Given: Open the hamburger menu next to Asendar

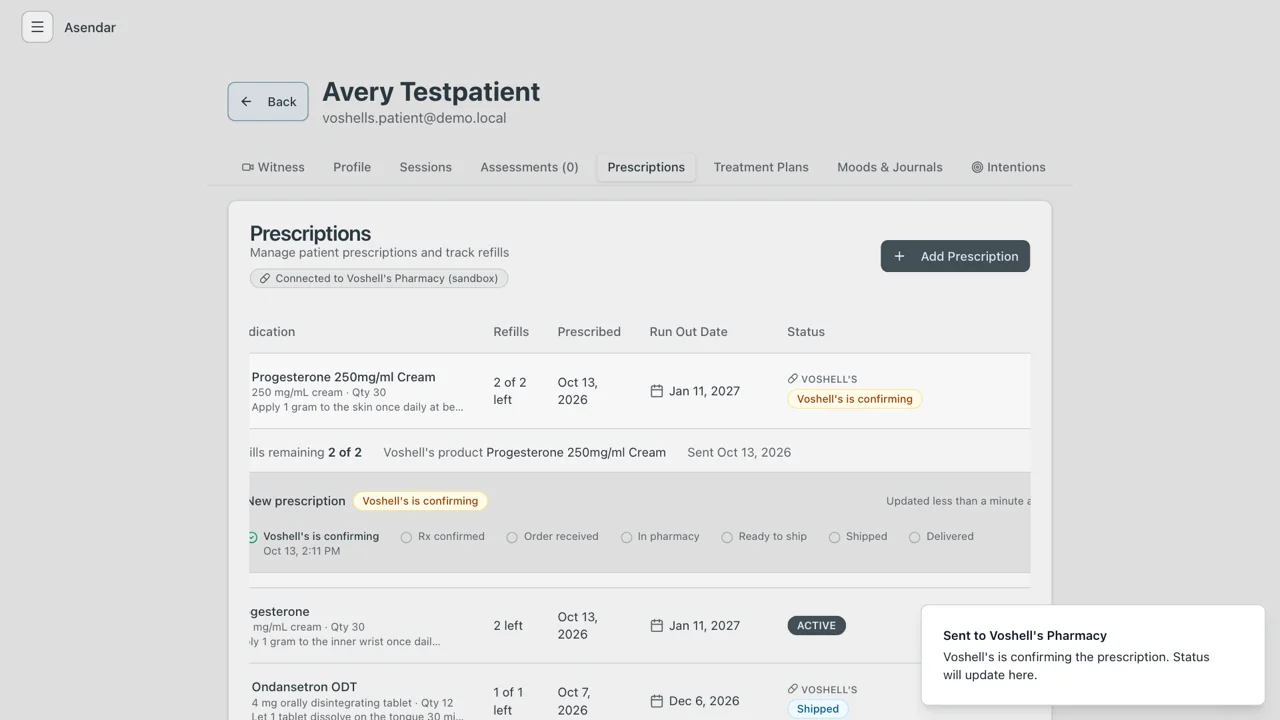Looking at the screenshot, I should coord(37,27).
